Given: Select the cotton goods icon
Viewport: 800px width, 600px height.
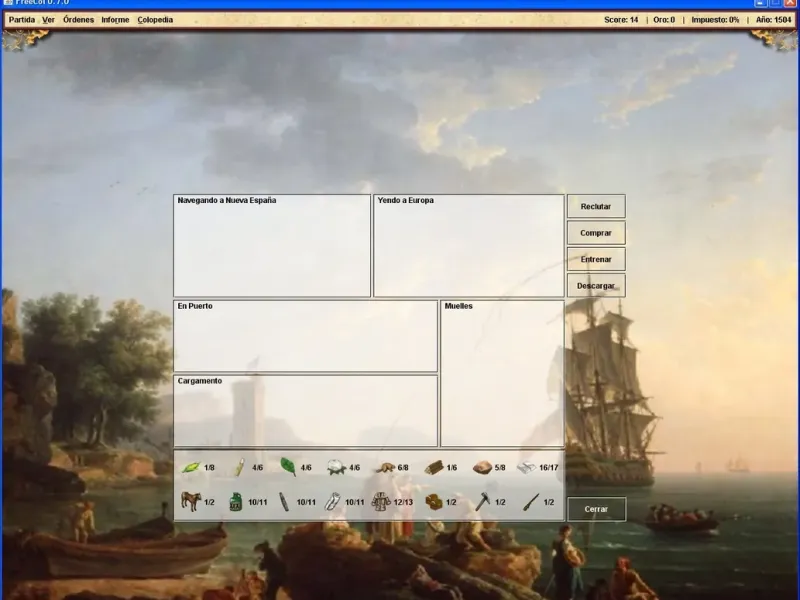Looking at the screenshot, I should [x=336, y=467].
